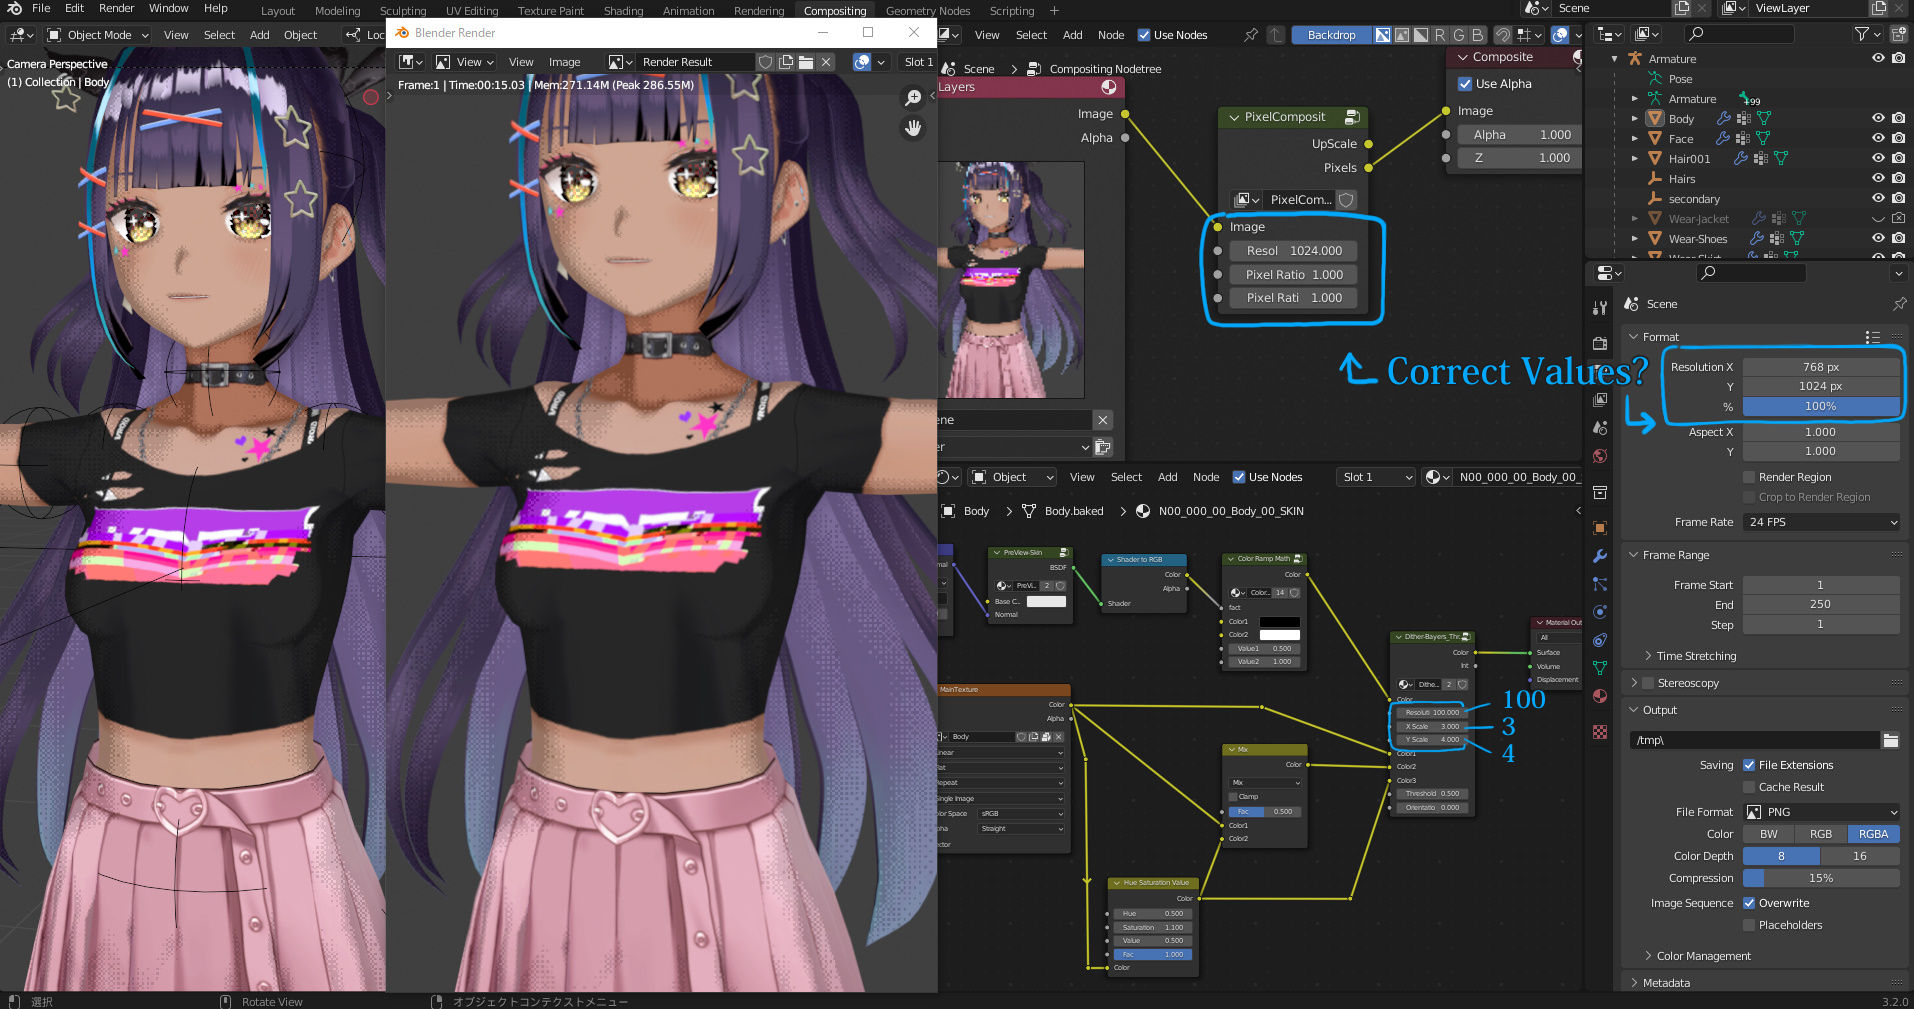Select BW color mode button
1914x1009 pixels.
(x=1769, y=834)
